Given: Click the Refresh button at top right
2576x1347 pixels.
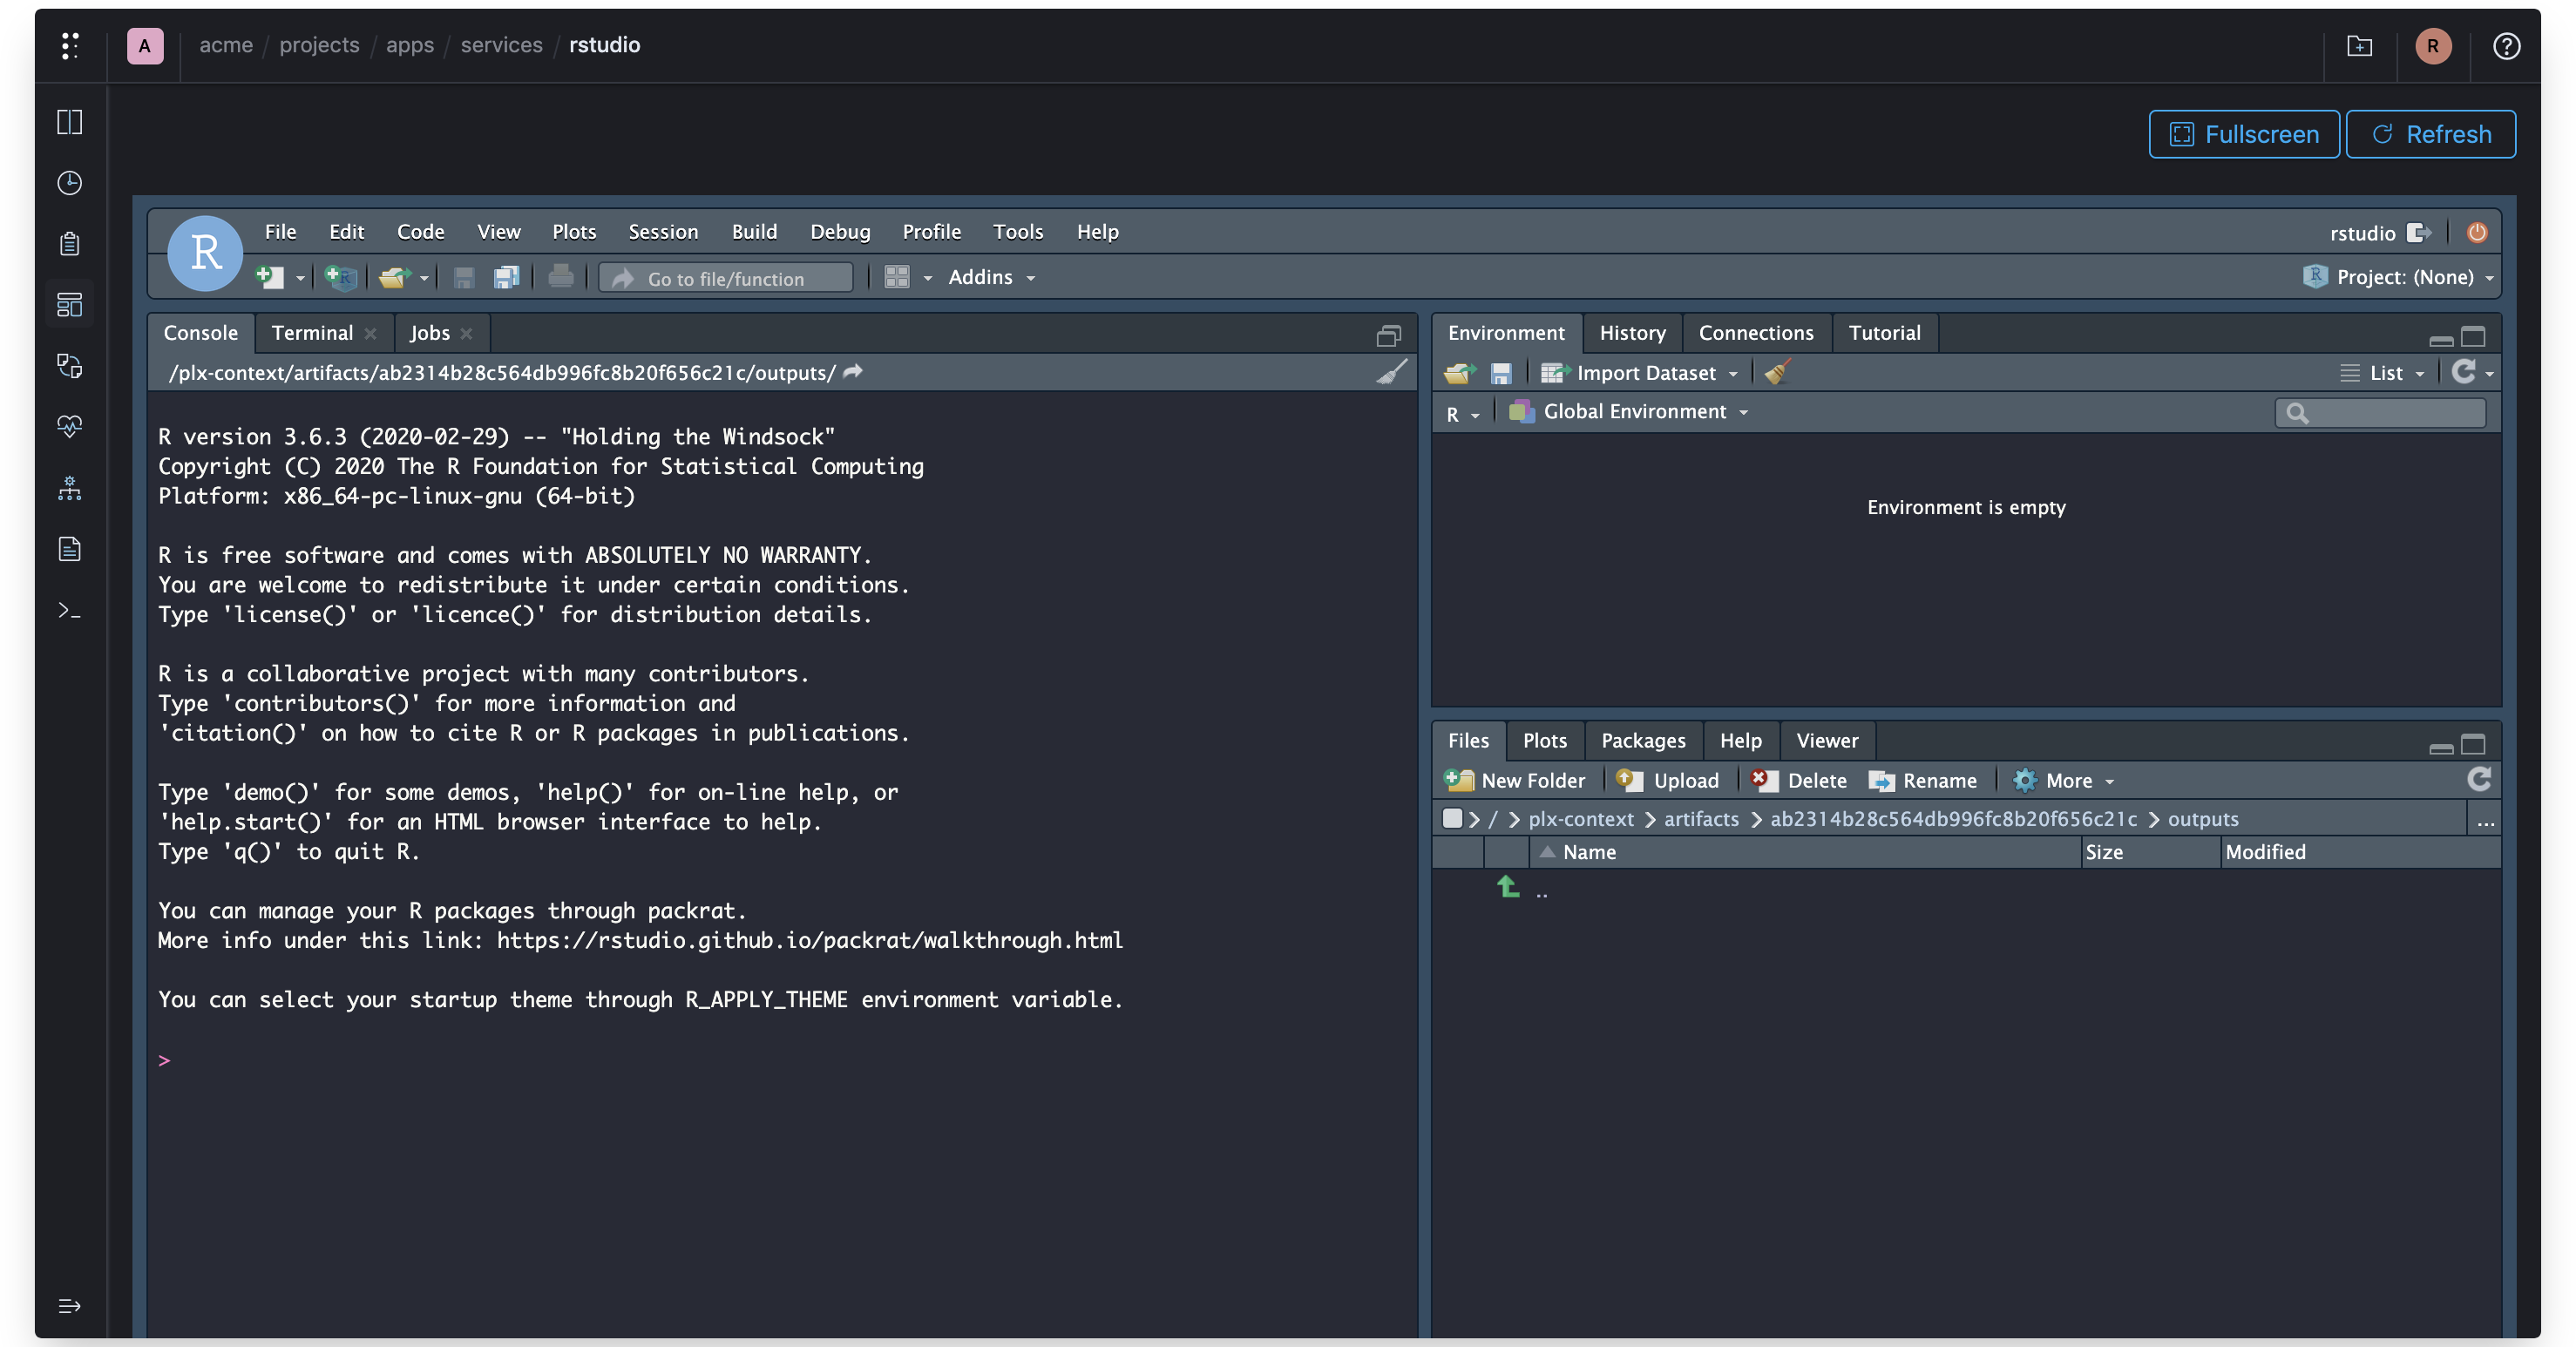Looking at the screenshot, I should coord(2430,134).
